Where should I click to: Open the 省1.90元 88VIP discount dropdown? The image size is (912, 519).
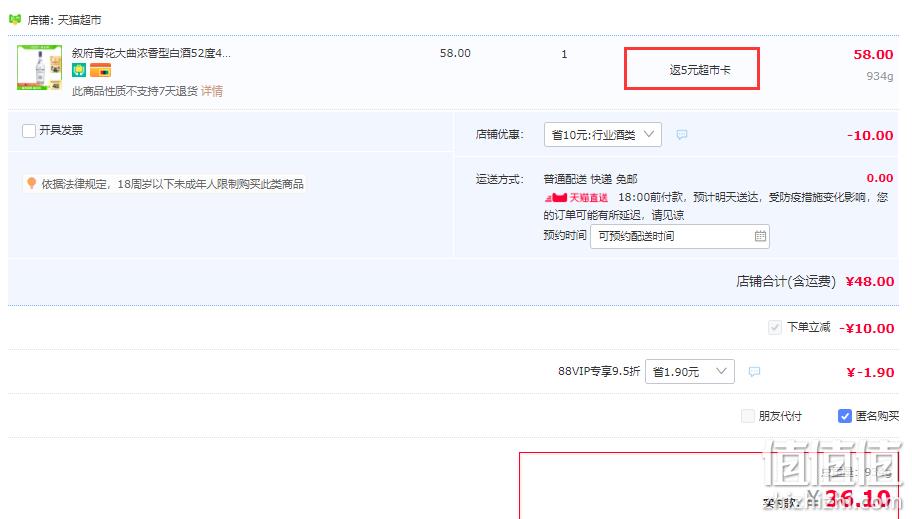(x=690, y=371)
